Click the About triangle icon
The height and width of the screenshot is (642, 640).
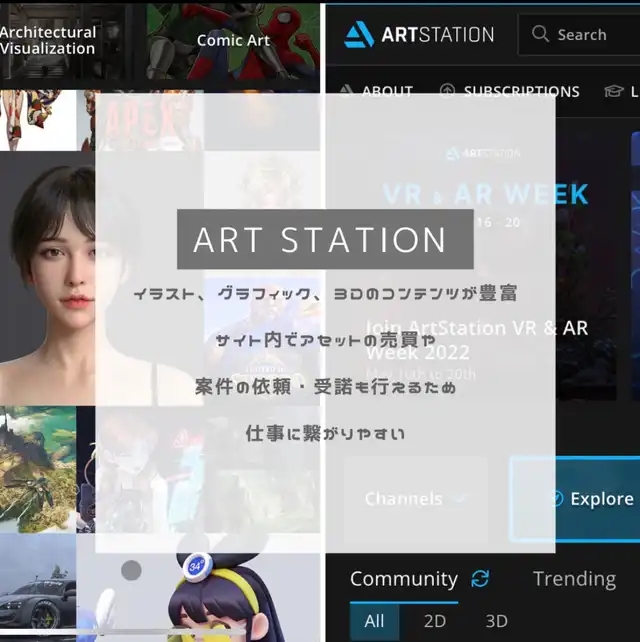[x=346, y=91]
